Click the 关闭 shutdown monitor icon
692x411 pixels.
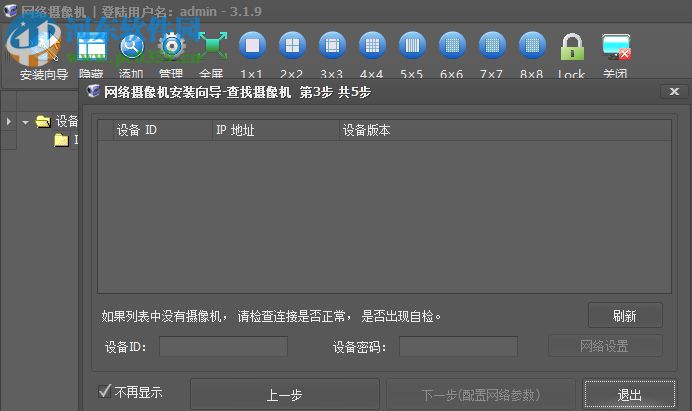click(x=616, y=47)
